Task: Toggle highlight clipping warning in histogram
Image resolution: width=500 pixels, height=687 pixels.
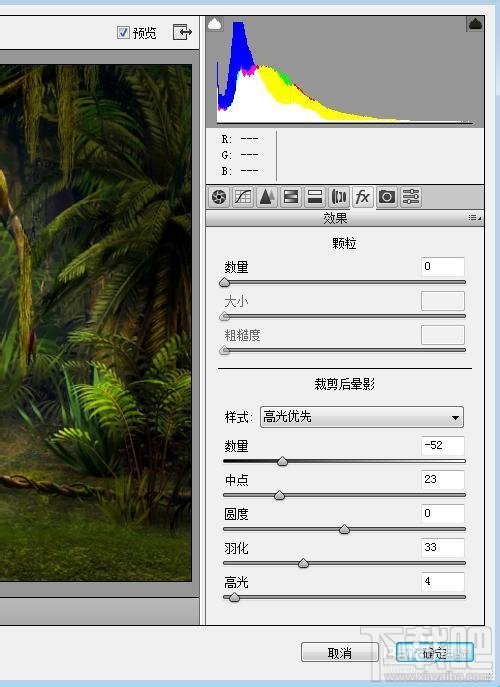Action: click(475, 24)
